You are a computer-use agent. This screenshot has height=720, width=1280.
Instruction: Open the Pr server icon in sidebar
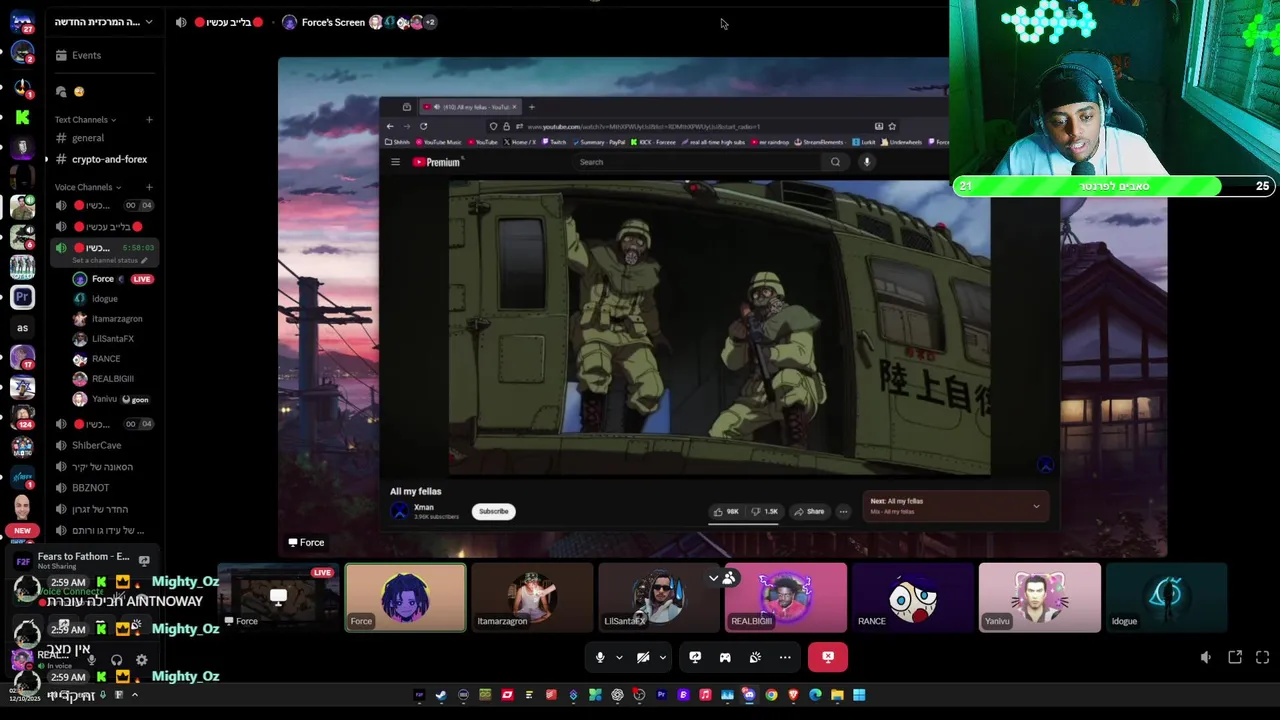coord(22,297)
